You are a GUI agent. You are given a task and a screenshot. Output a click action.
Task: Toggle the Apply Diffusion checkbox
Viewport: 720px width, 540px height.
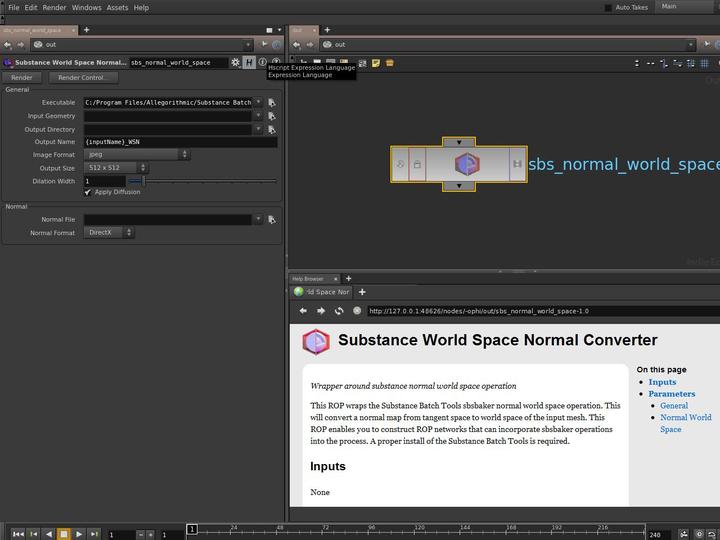coord(88,192)
